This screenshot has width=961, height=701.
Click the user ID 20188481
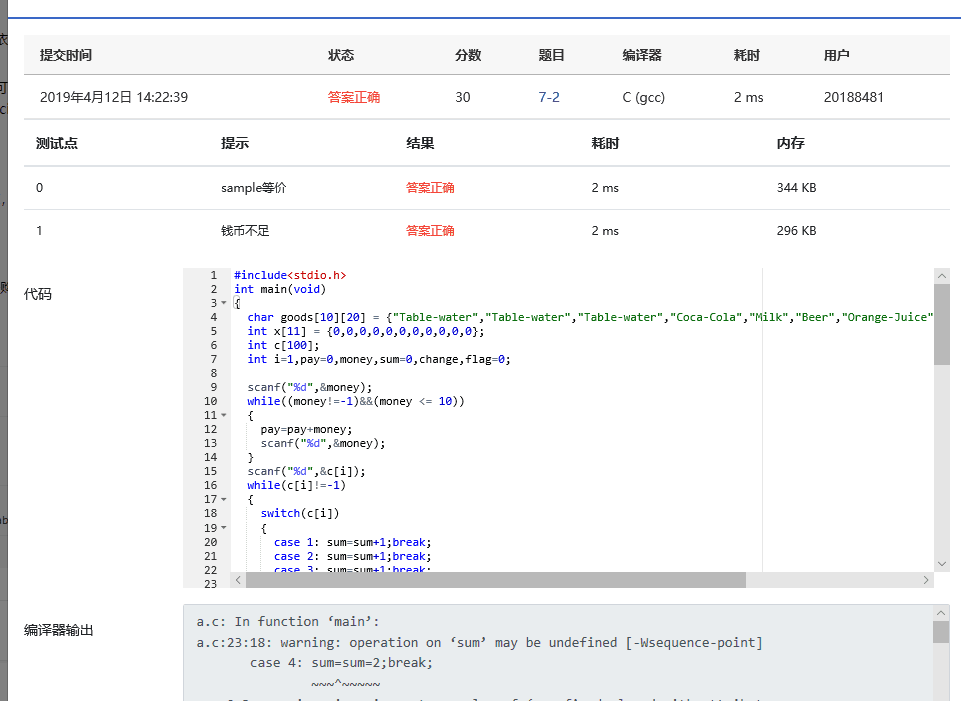(853, 97)
